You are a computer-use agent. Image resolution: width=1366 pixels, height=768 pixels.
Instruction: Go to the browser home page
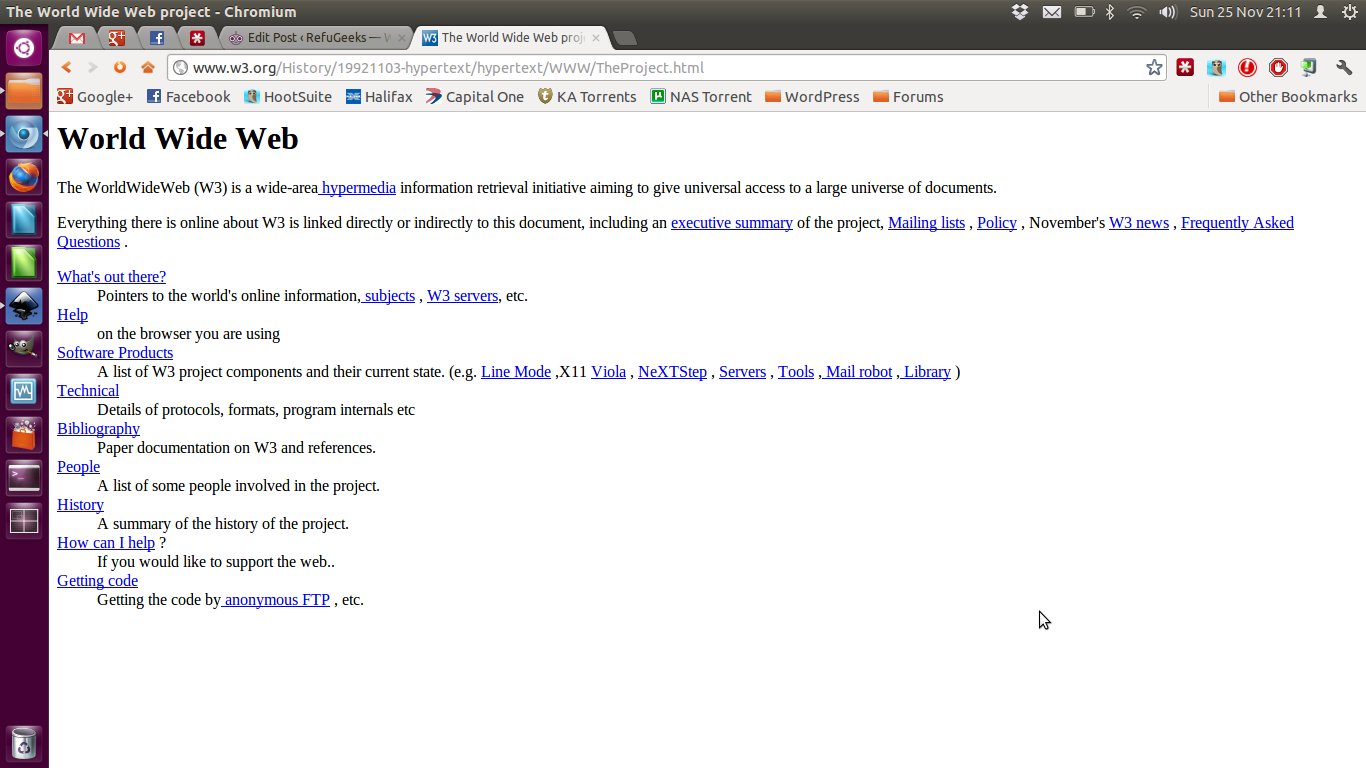pyautogui.click(x=148, y=68)
